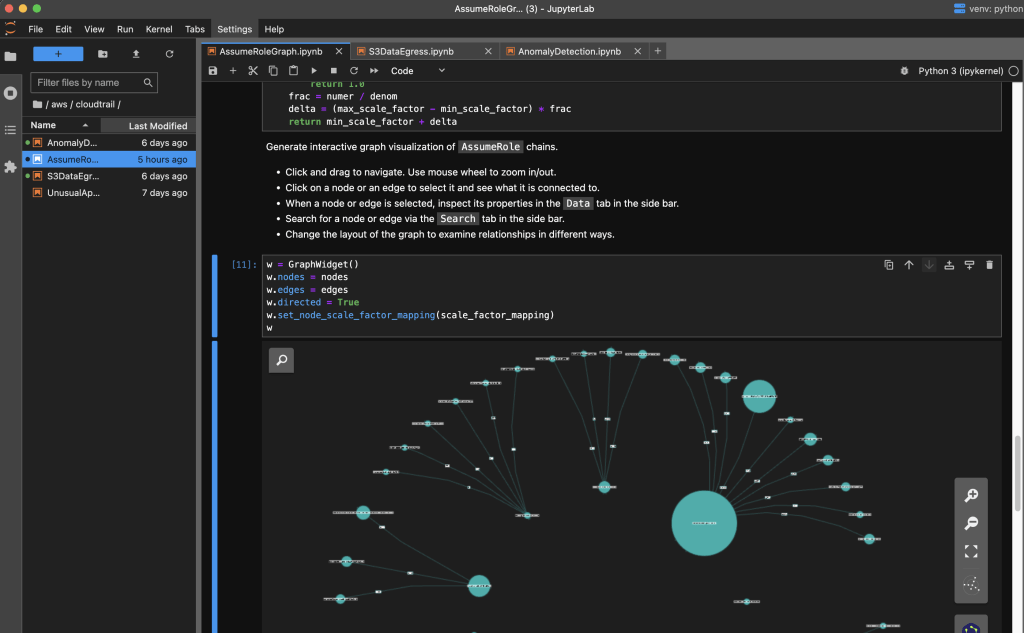Image resolution: width=1024 pixels, height=633 pixels.
Task: Open the Run menu
Action: [x=125, y=29]
